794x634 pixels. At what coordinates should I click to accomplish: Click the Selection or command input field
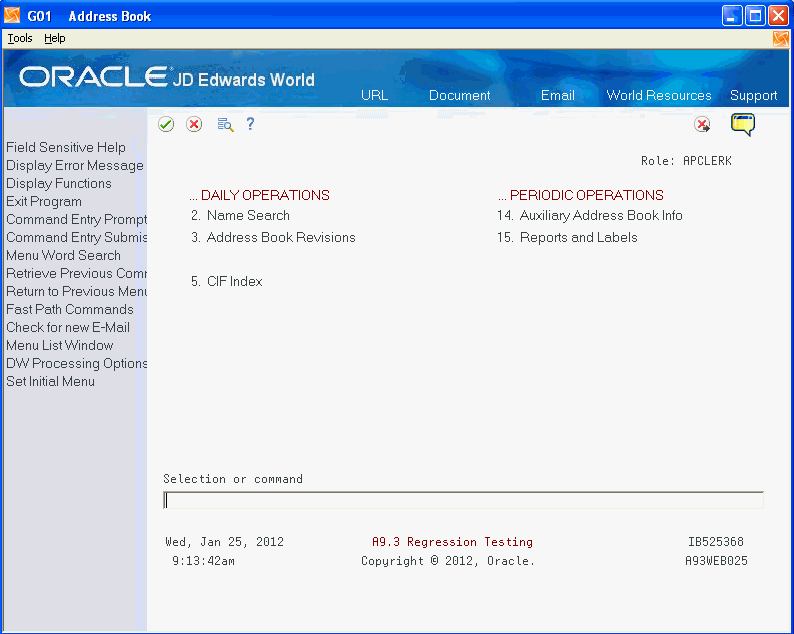click(463, 500)
